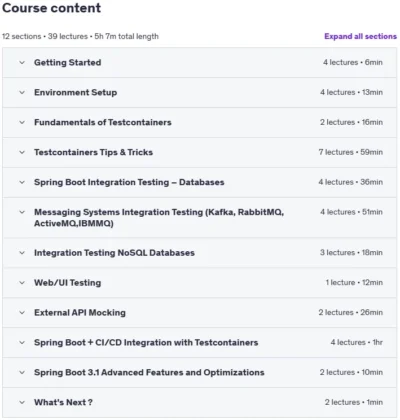Expand What's Next ? chevron
Screen dimensions: 400x420
pos(22,402)
